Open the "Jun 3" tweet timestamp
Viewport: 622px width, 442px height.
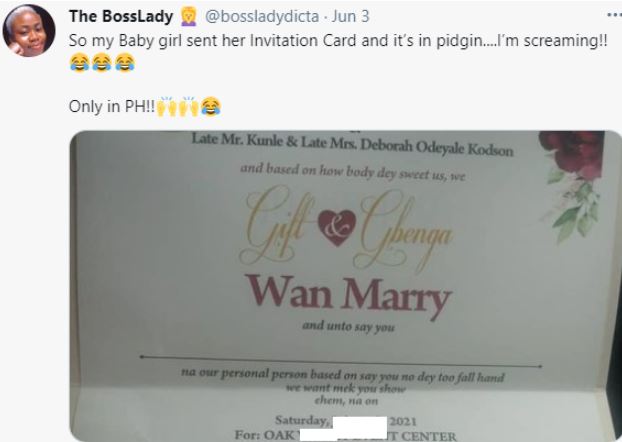350,17
